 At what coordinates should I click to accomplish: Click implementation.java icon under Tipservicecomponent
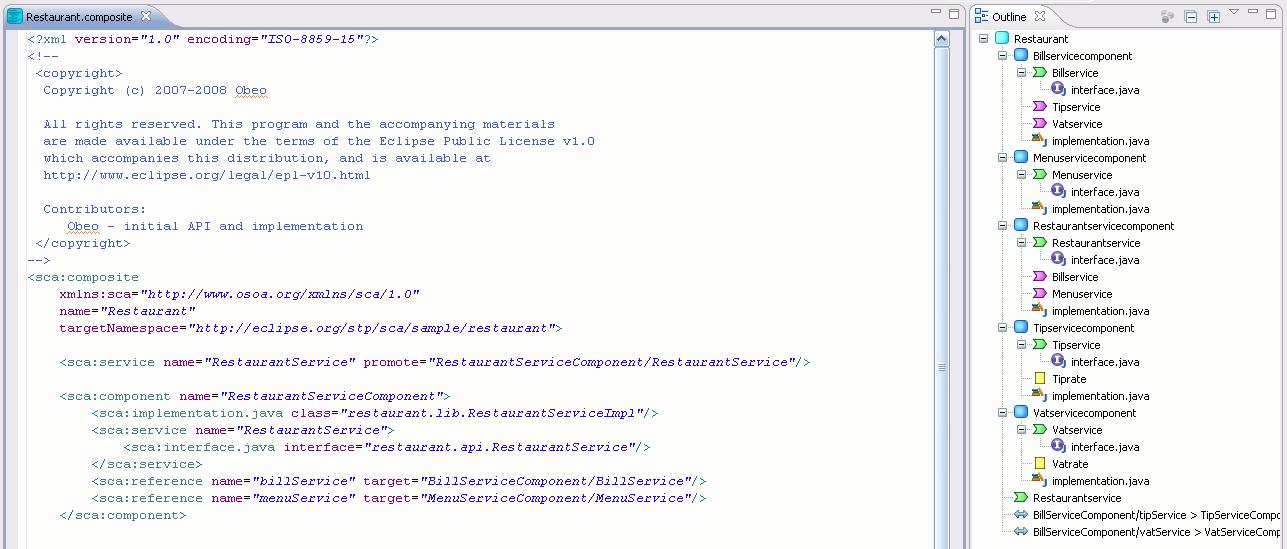[1039, 396]
